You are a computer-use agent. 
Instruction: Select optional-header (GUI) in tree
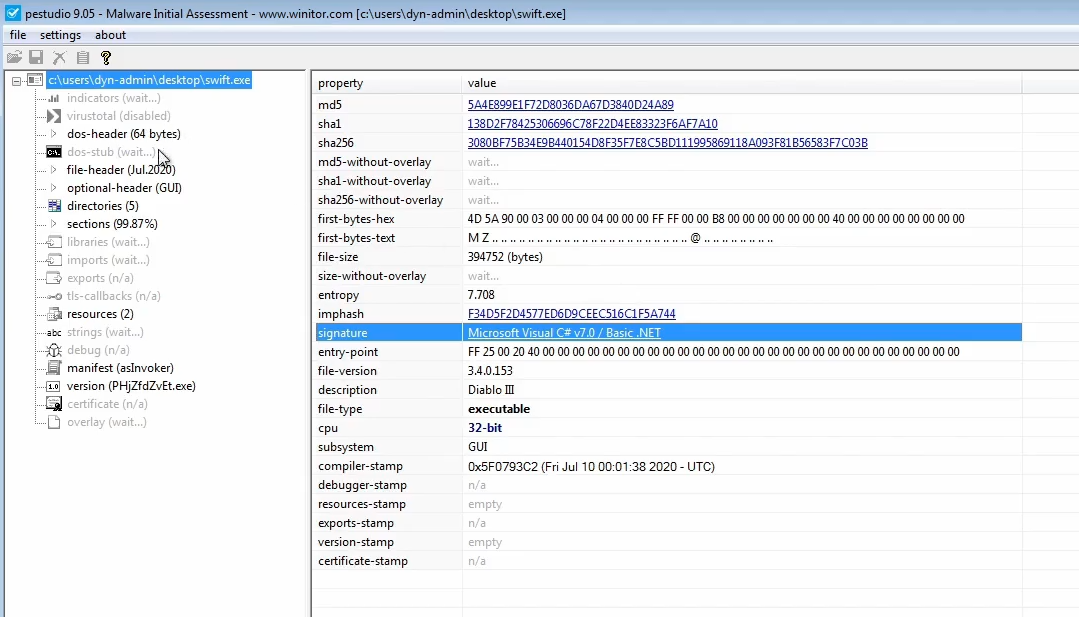[x=125, y=188]
